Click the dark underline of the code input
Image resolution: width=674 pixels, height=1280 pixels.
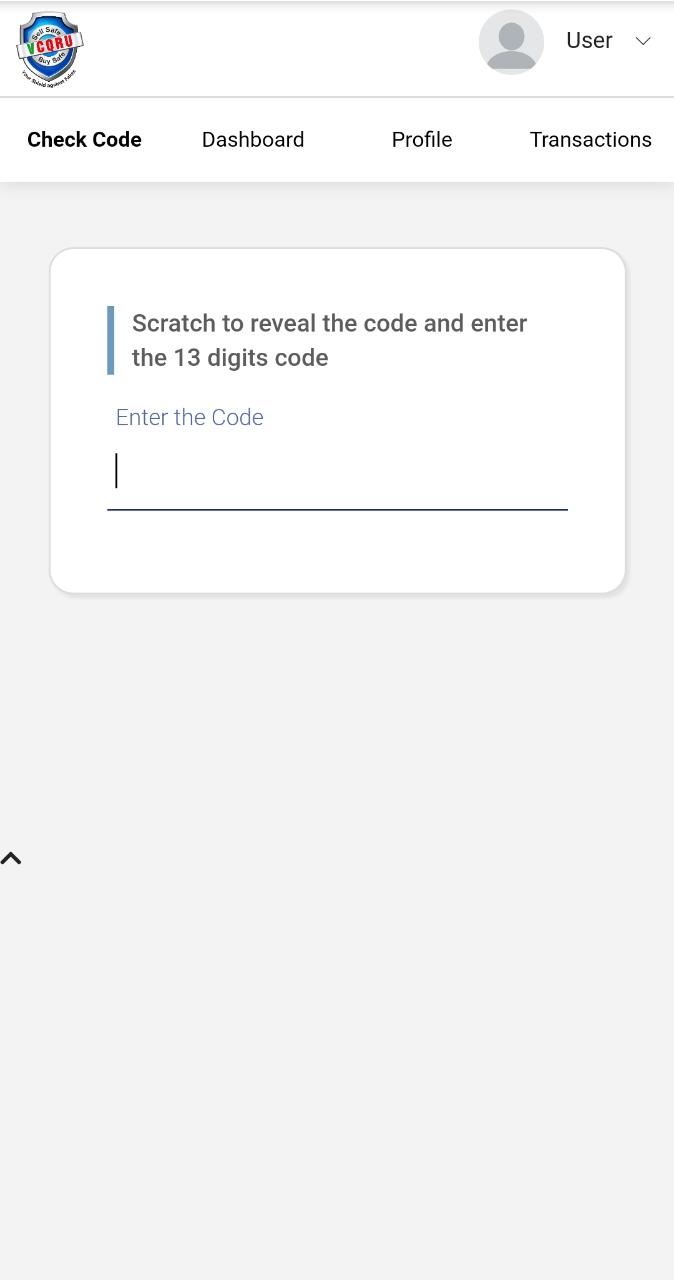pyautogui.click(x=337, y=510)
